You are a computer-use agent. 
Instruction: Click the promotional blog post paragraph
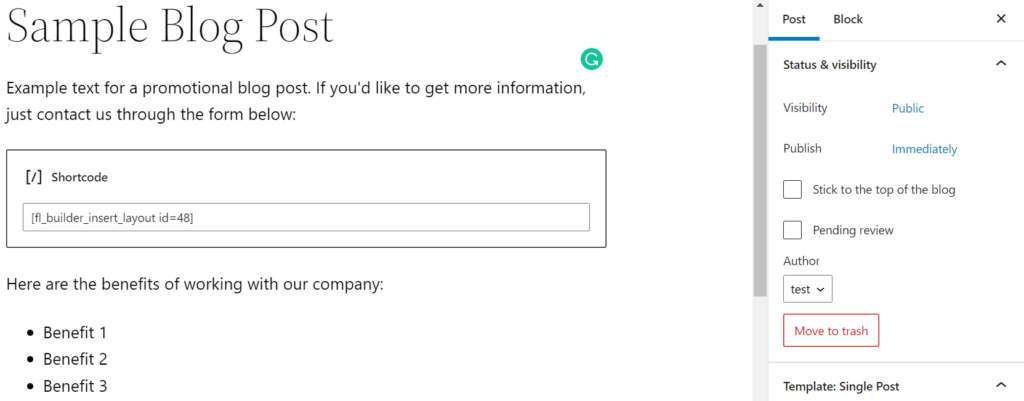[295, 101]
